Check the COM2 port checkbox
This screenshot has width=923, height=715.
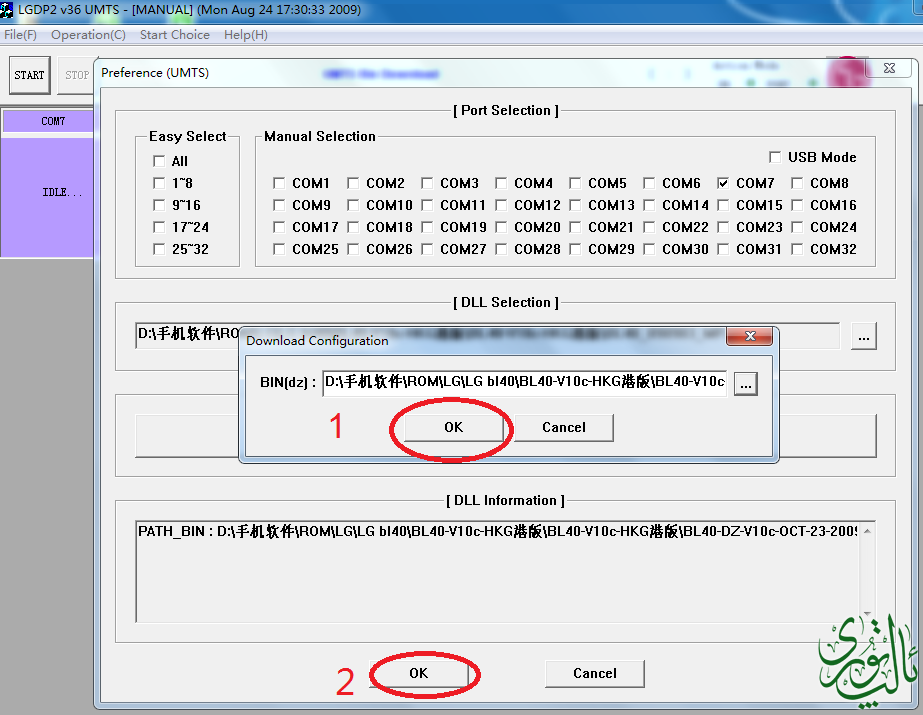pos(353,183)
